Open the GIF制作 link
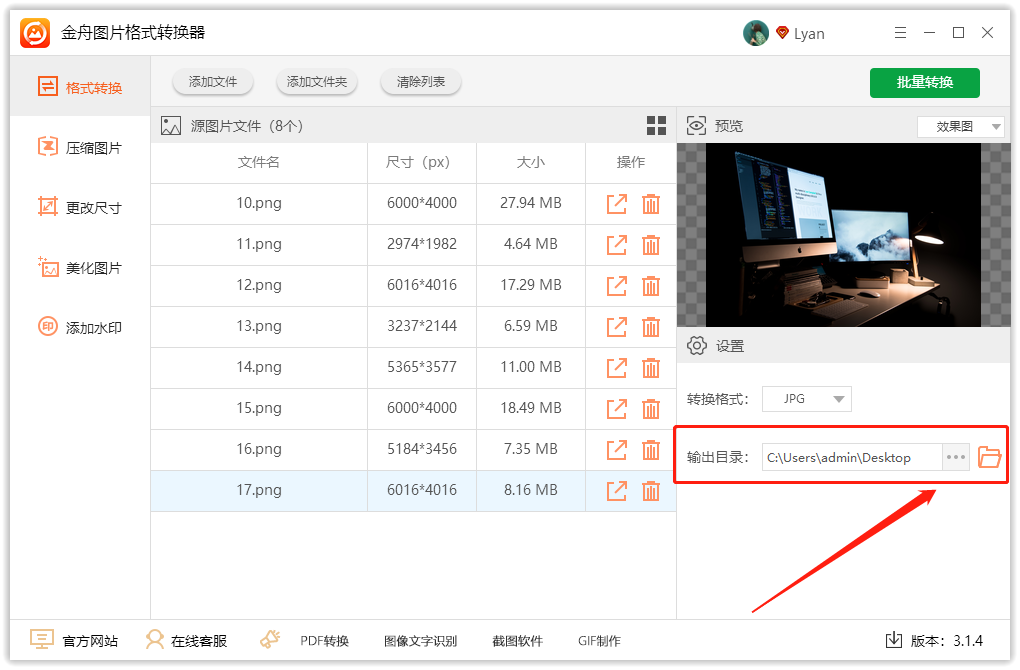 coord(599,641)
